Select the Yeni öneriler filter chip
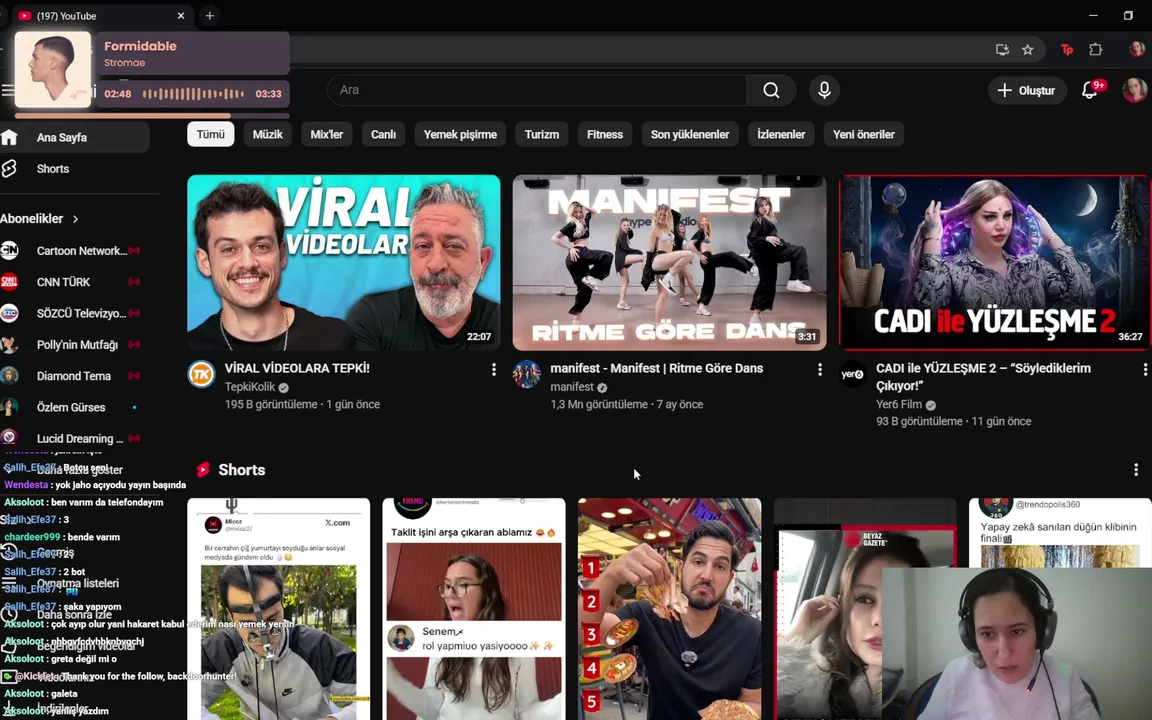The image size is (1152, 720). tap(864, 134)
